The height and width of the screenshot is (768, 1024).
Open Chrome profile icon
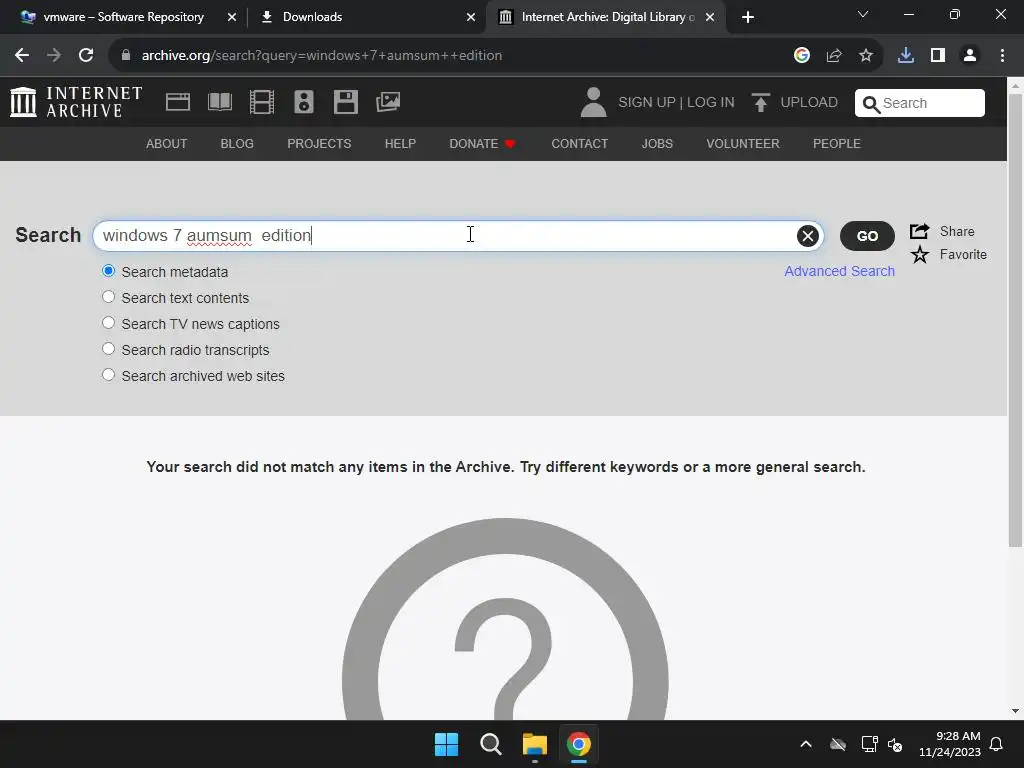(x=970, y=56)
